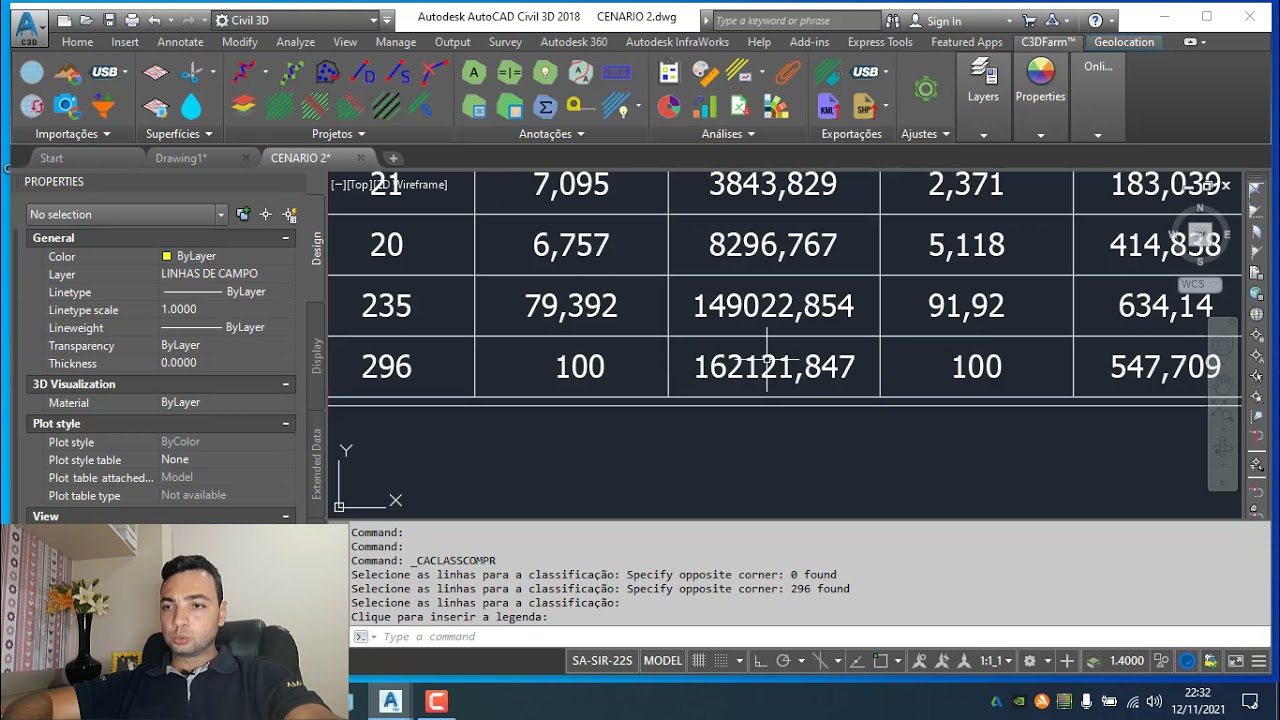
Task: Click the color swatches palette icon
Action: 776,106
